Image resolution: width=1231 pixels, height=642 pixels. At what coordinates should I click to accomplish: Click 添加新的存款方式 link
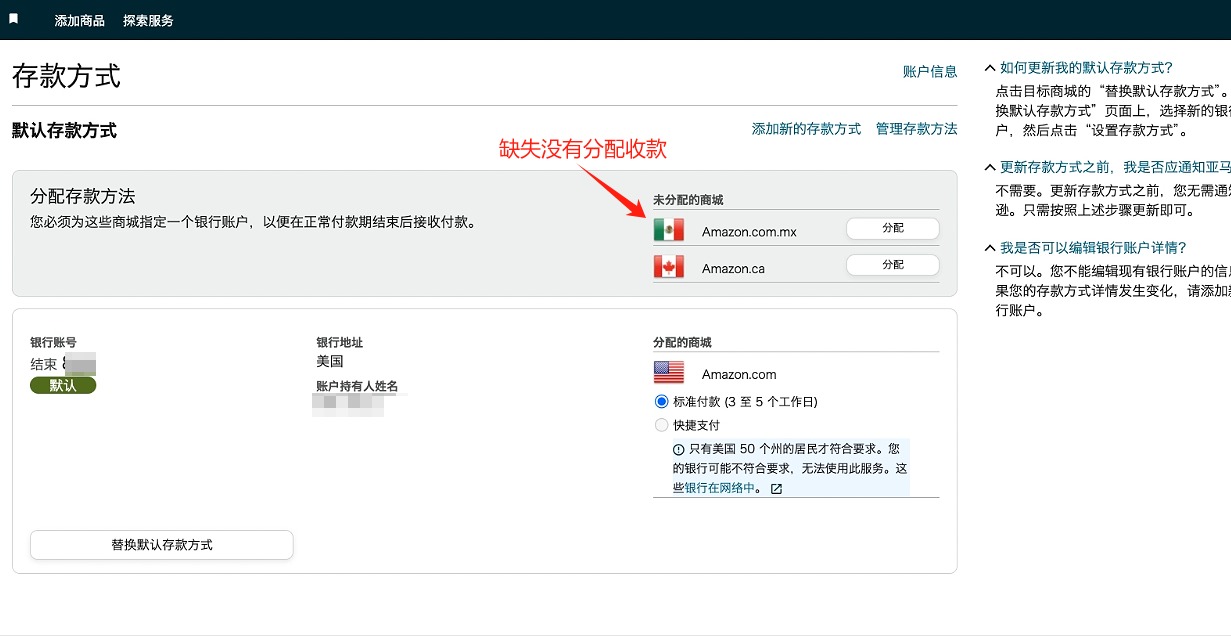click(806, 129)
